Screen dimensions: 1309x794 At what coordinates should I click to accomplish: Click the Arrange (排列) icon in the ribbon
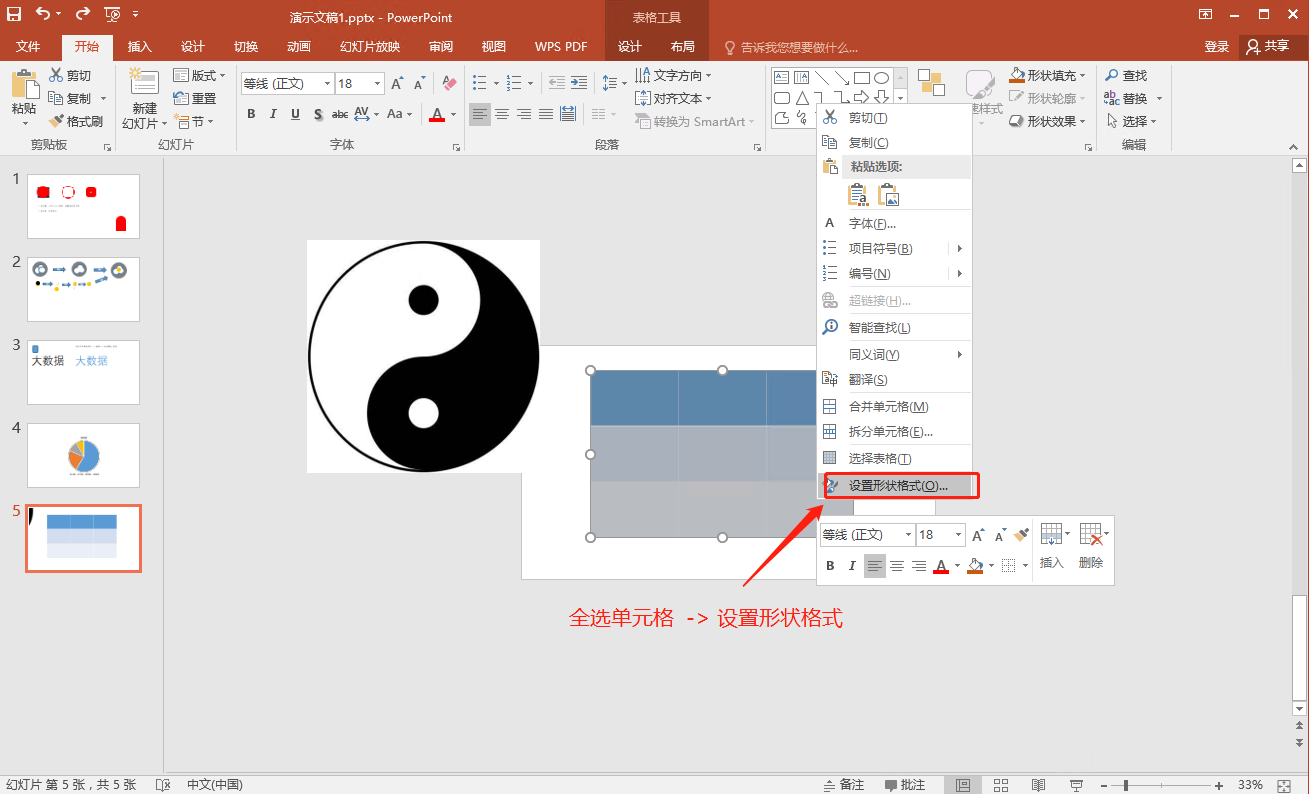931,84
